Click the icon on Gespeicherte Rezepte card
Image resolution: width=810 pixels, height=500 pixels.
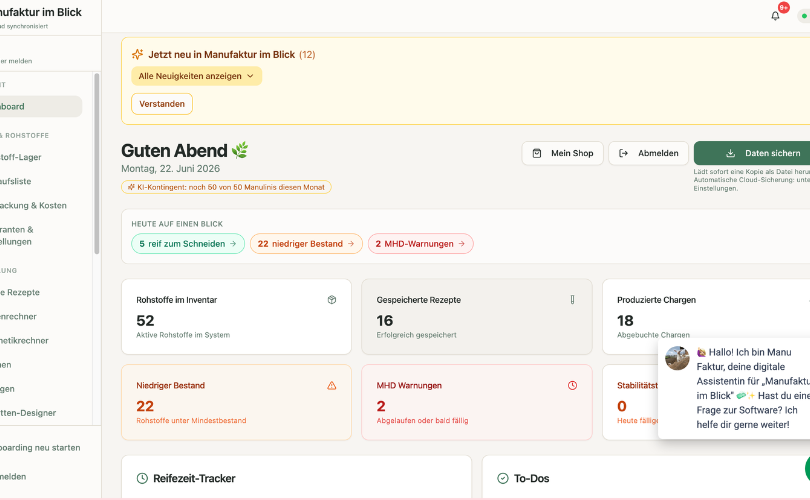pyautogui.click(x=572, y=300)
